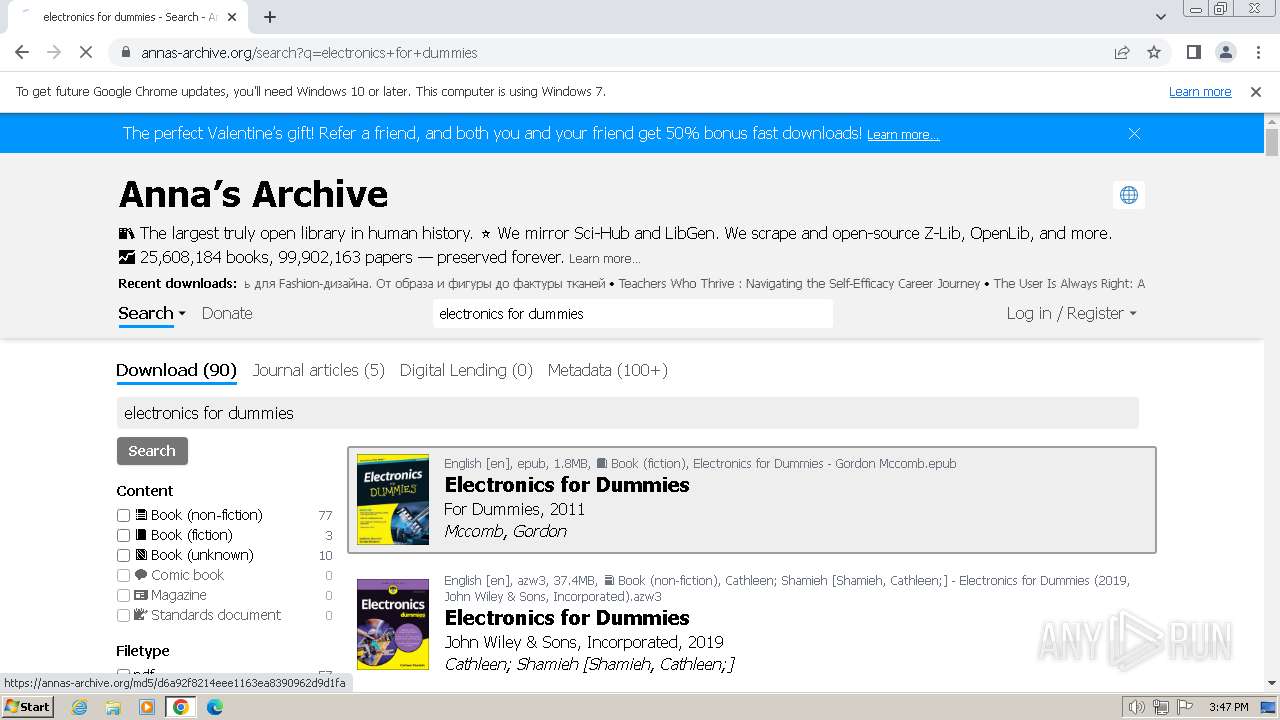Viewport: 1280px width, 720px height.
Task: Open the Action Center flag icon
Action: click(x=1185, y=707)
